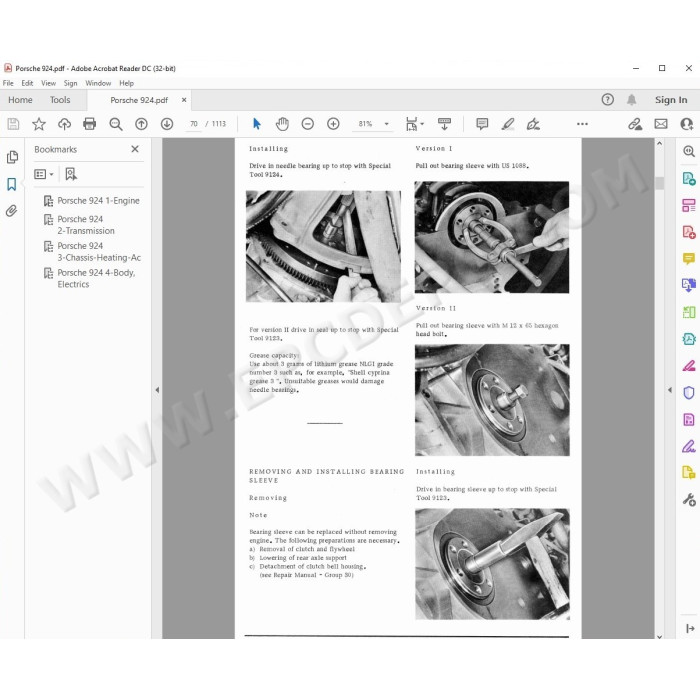Choose the arrow selection tool
The height and width of the screenshot is (700, 700).
point(257,124)
